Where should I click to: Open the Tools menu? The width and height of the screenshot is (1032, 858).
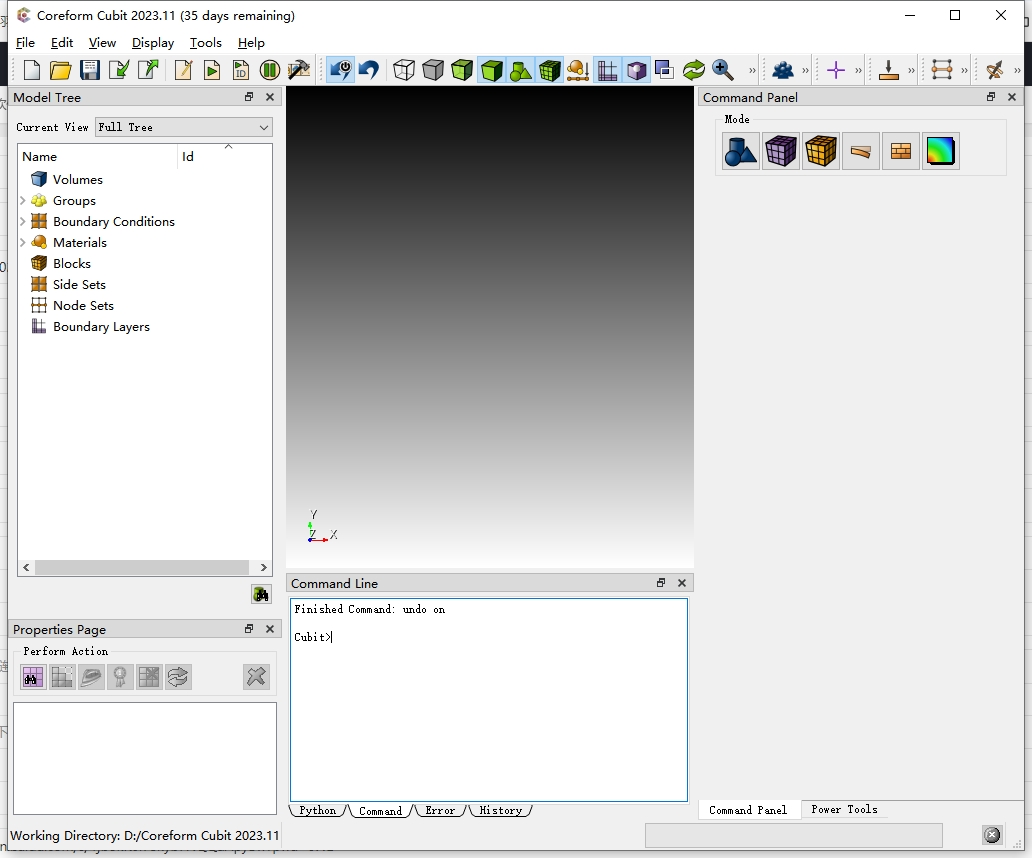(205, 43)
